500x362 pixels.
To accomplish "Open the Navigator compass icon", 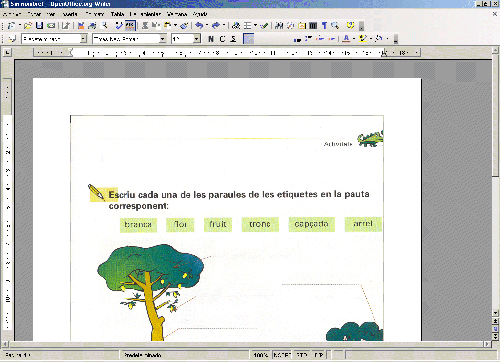I will [x=290, y=25].
